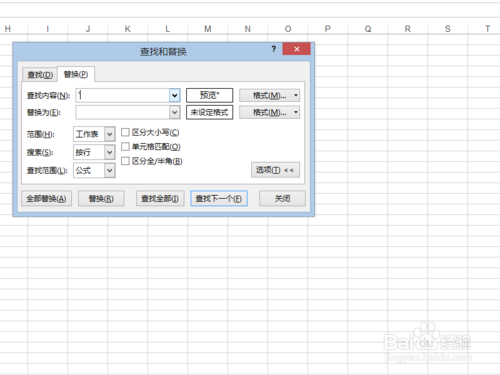Select column header Q
Image resolution: width=500 pixels, height=375 pixels.
pyautogui.click(x=368, y=29)
